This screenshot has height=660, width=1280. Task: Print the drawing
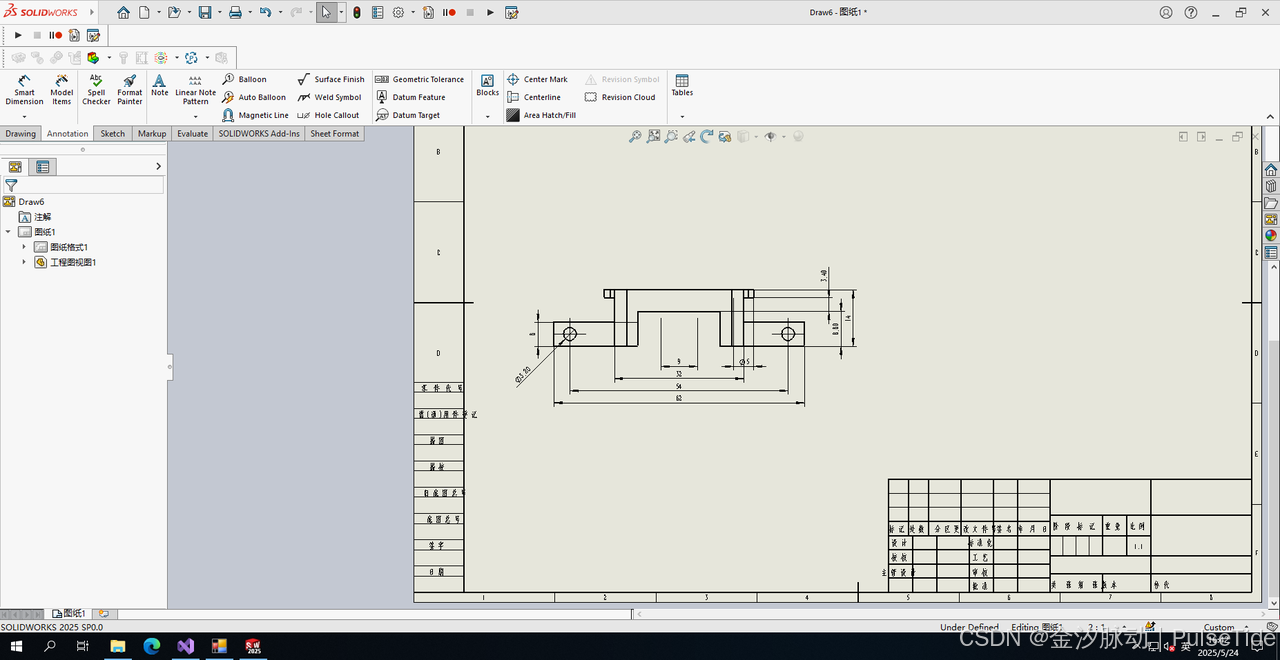[x=235, y=13]
